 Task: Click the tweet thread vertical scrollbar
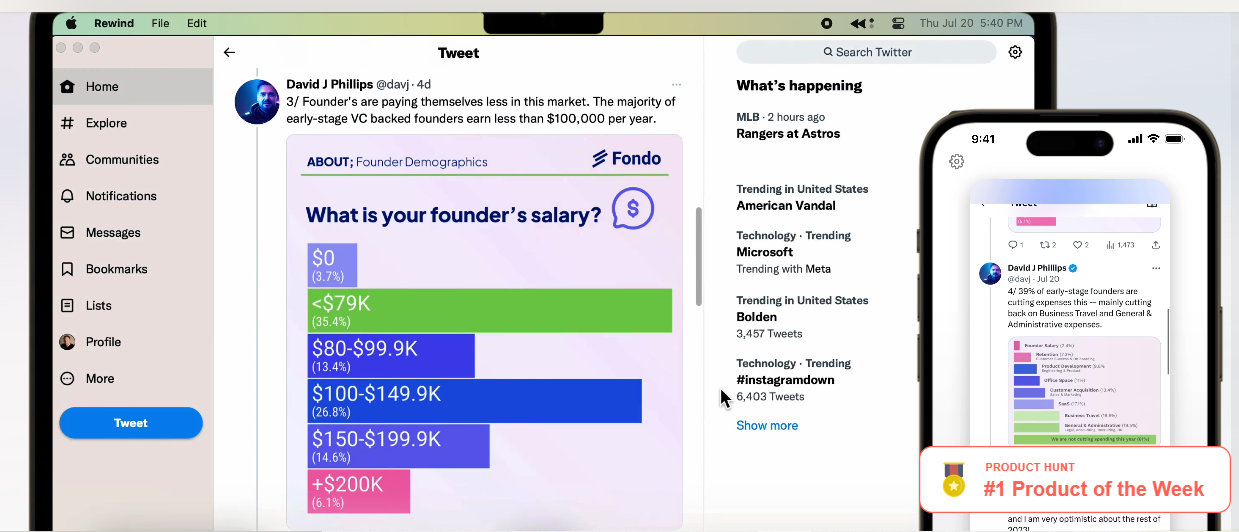(x=698, y=256)
